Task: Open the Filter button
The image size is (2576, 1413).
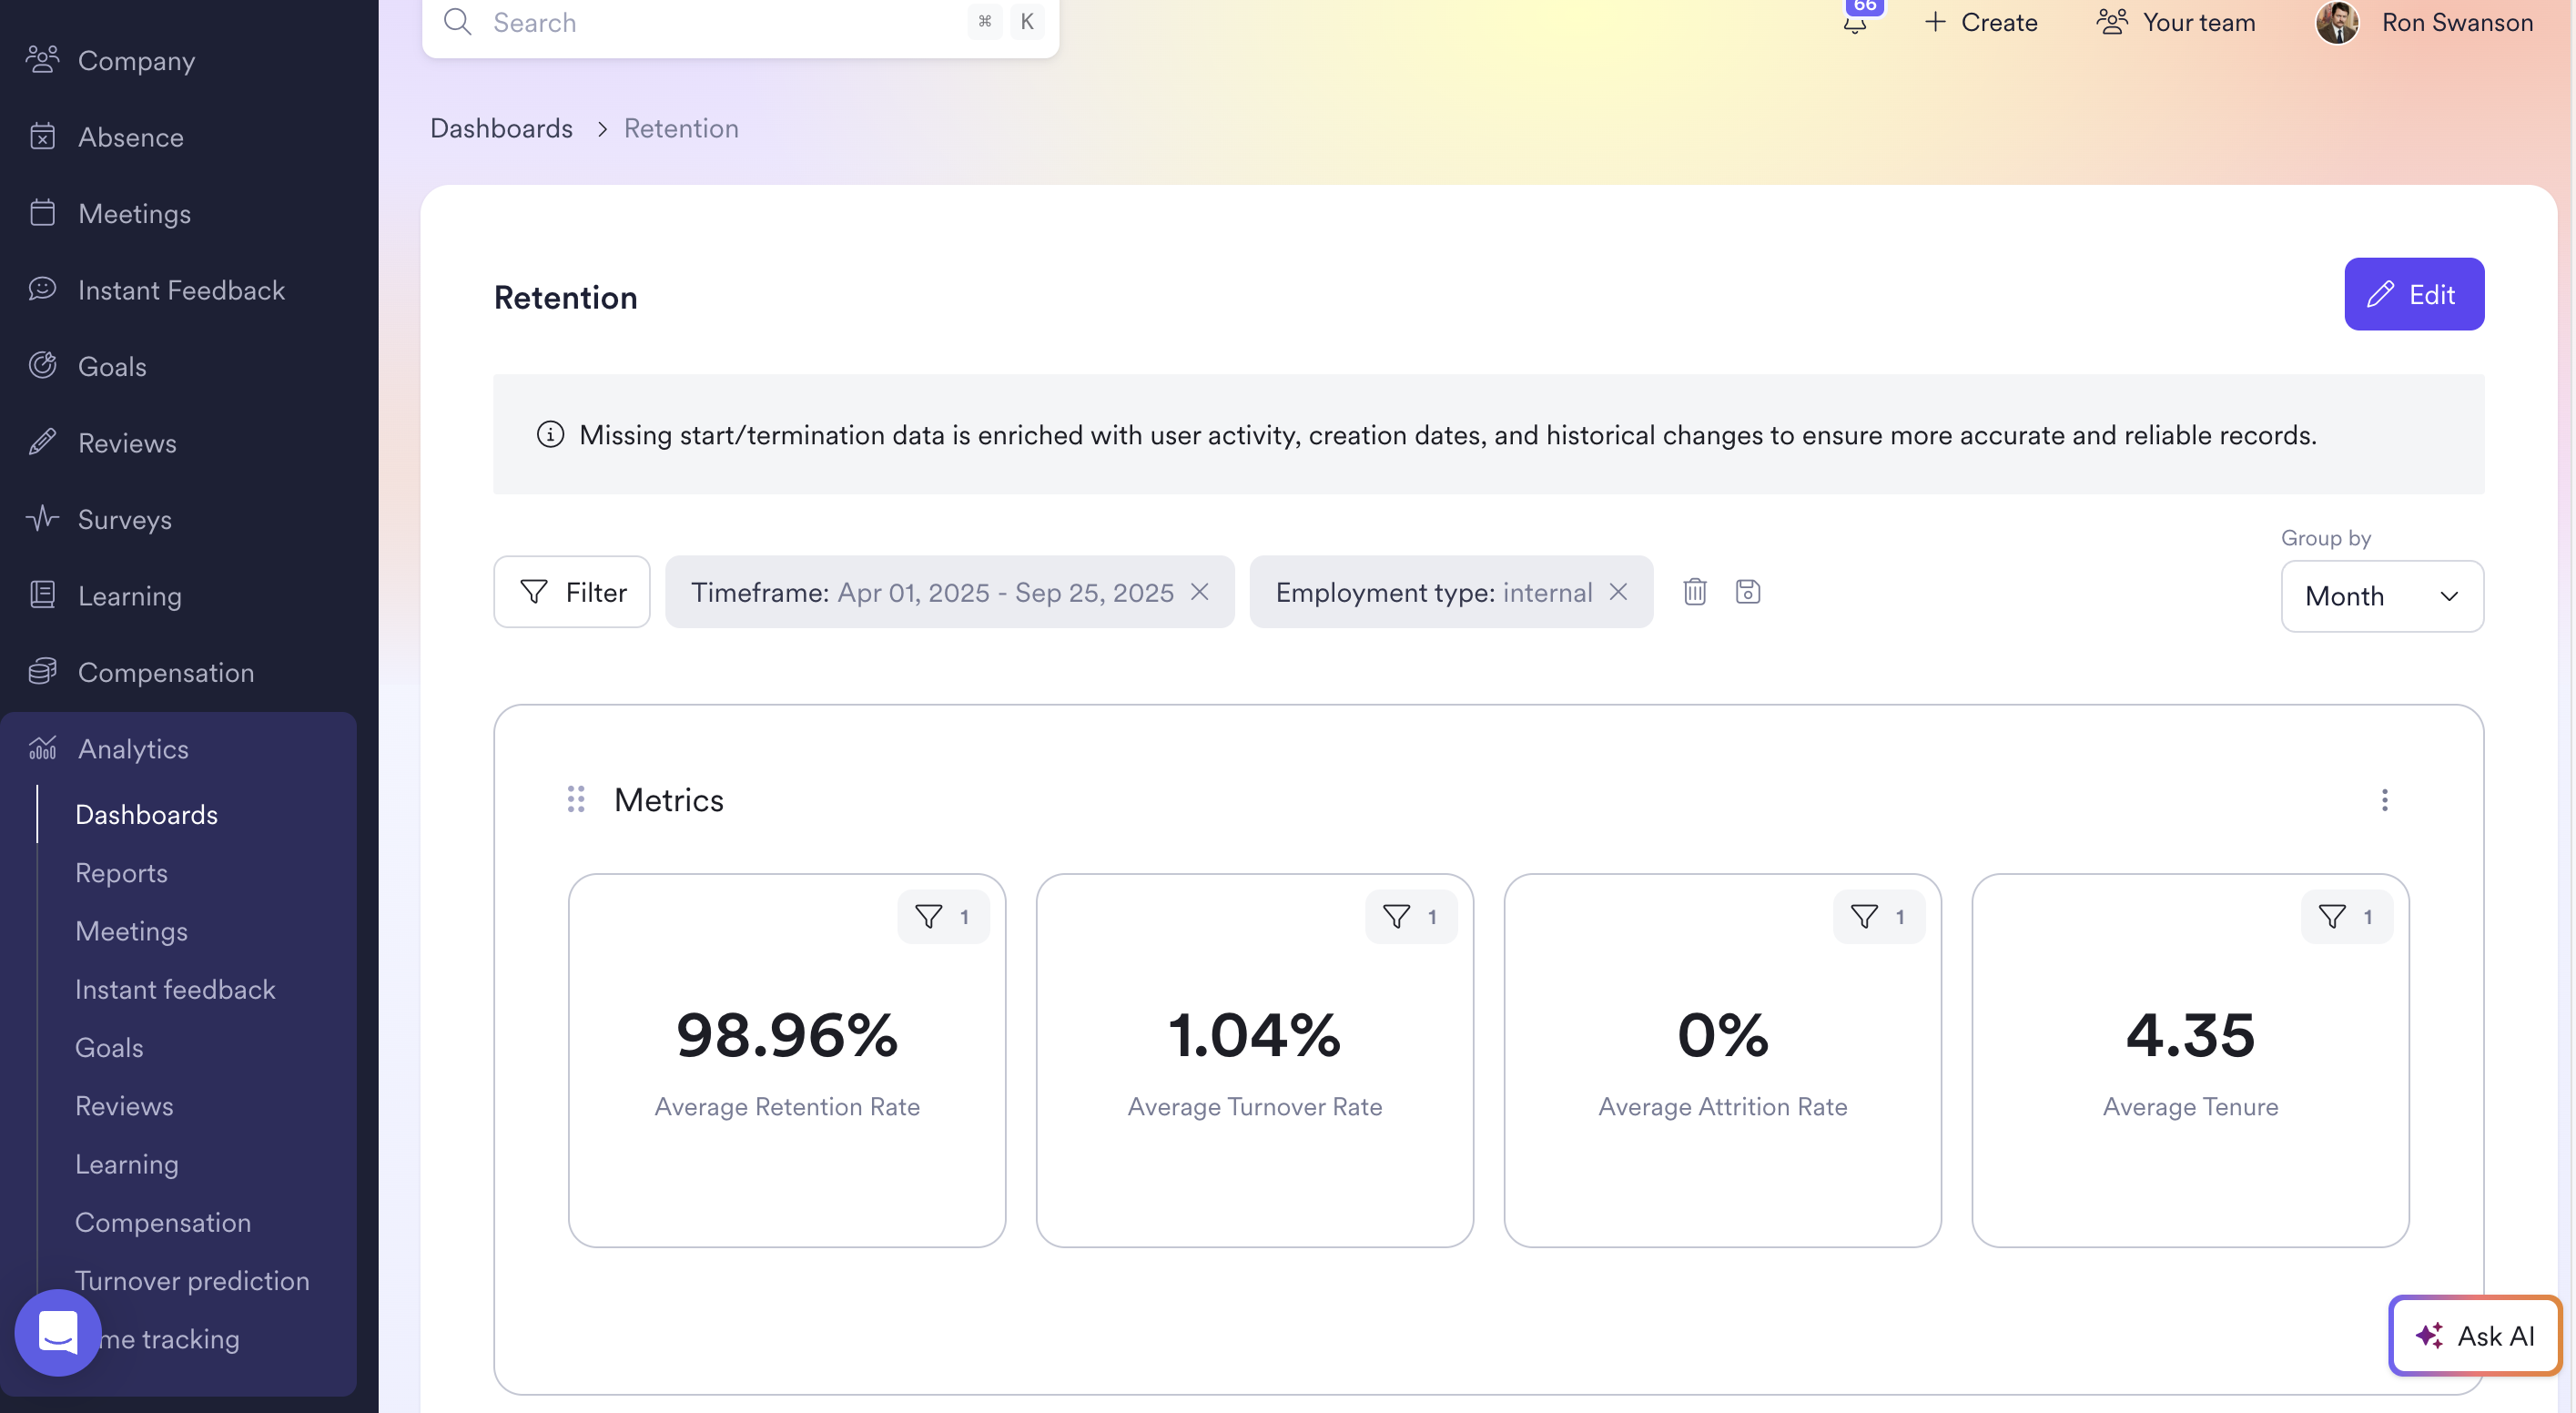Action: (572, 592)
